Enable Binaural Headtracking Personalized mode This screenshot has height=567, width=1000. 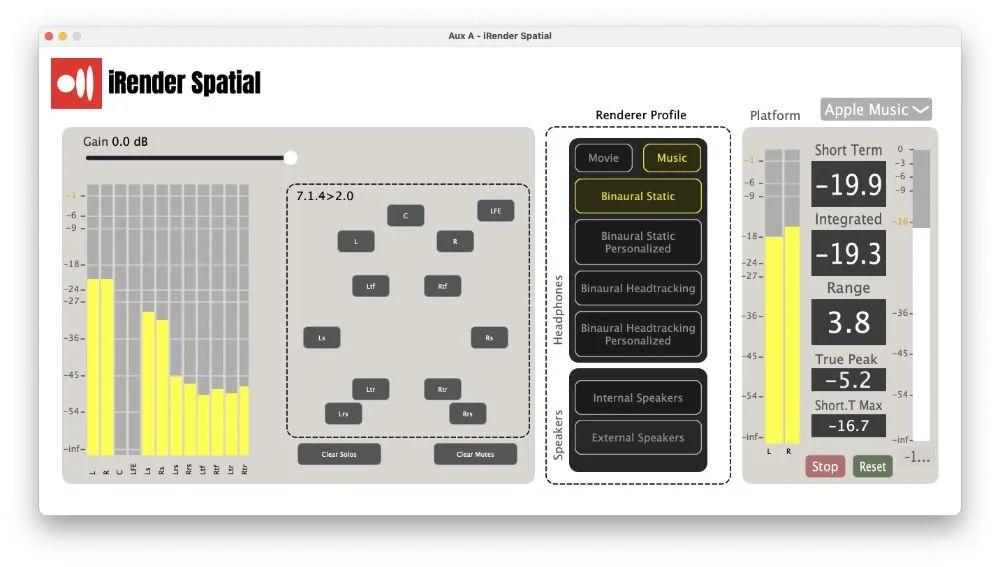tap(638, 334)
